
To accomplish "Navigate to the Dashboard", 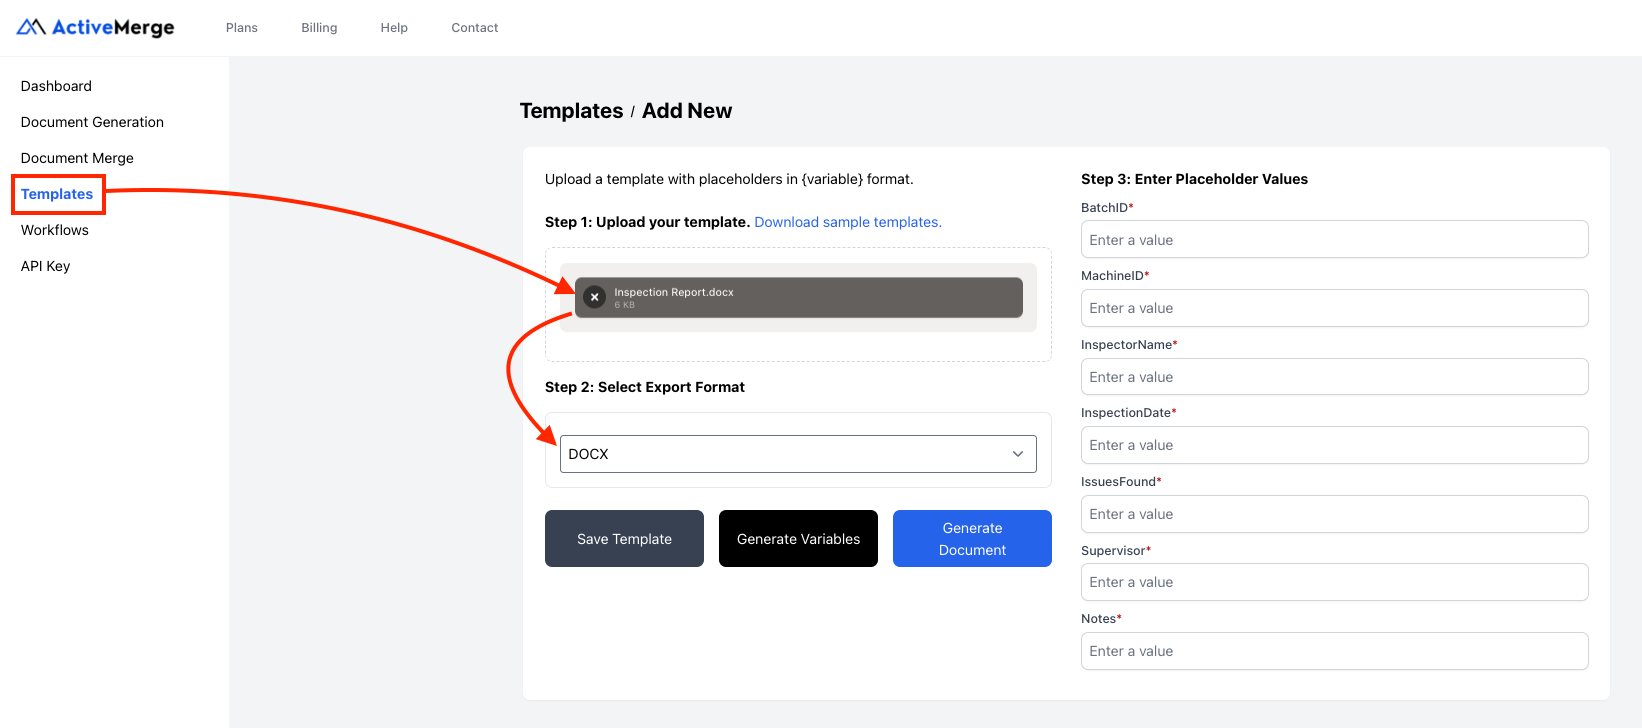I will pos(56,86).
